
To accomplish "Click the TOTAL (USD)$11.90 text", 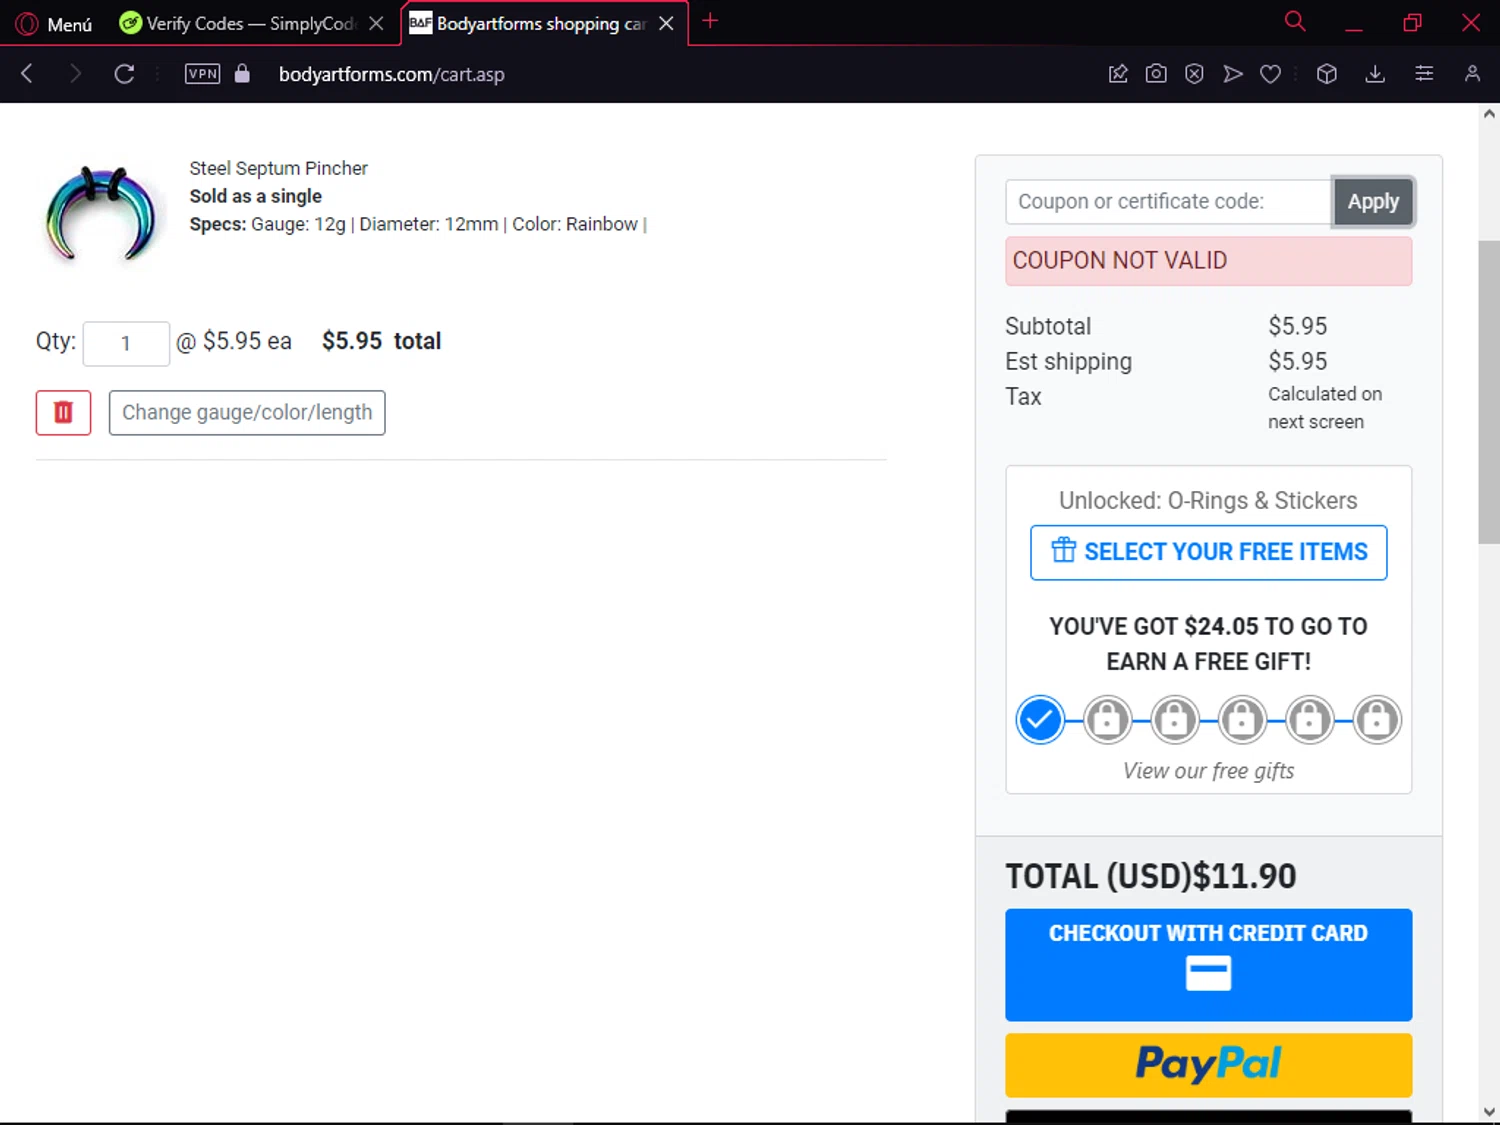I will point(1150,876).
